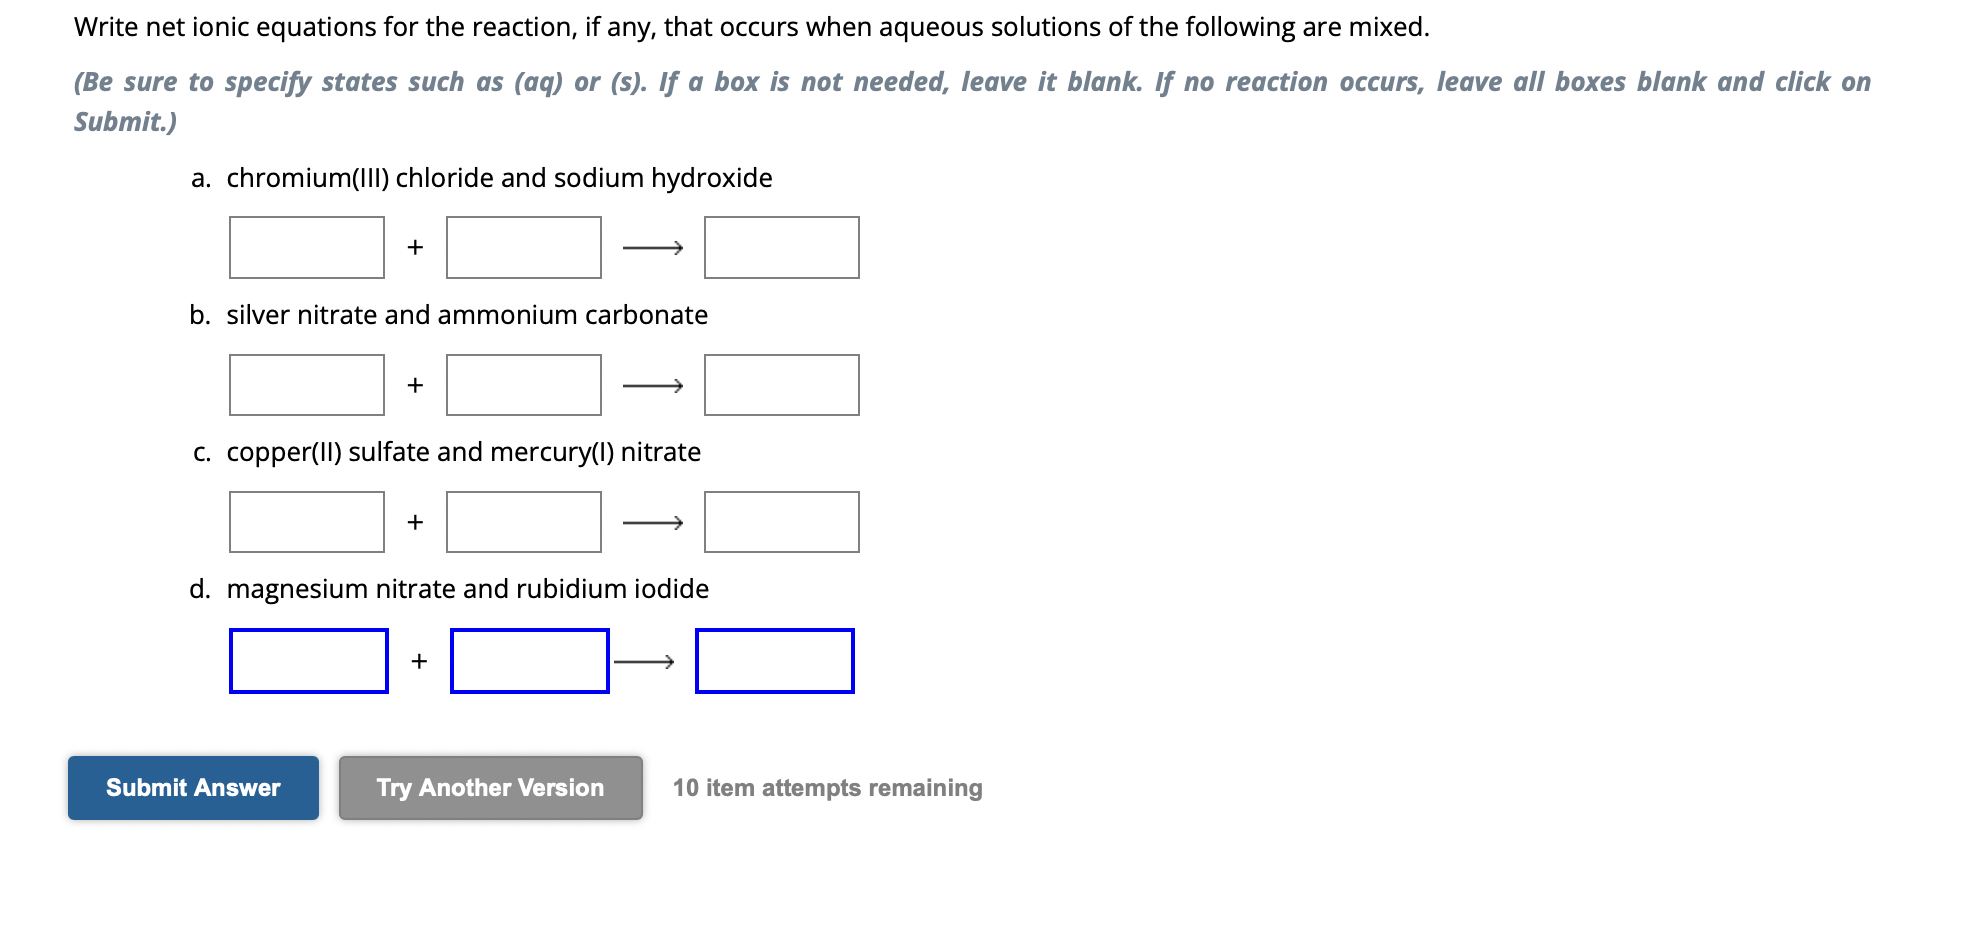Click the second reactant box under part c

coord(524,521)
